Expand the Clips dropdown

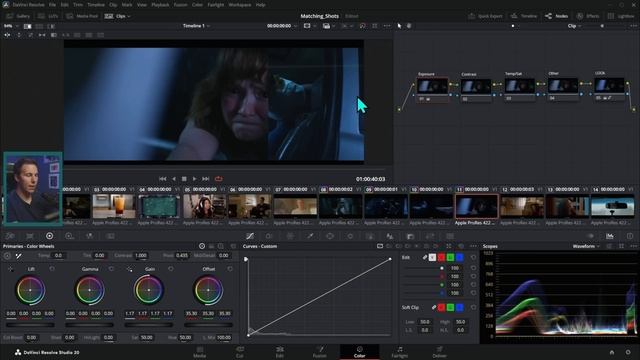coord(118,16)
